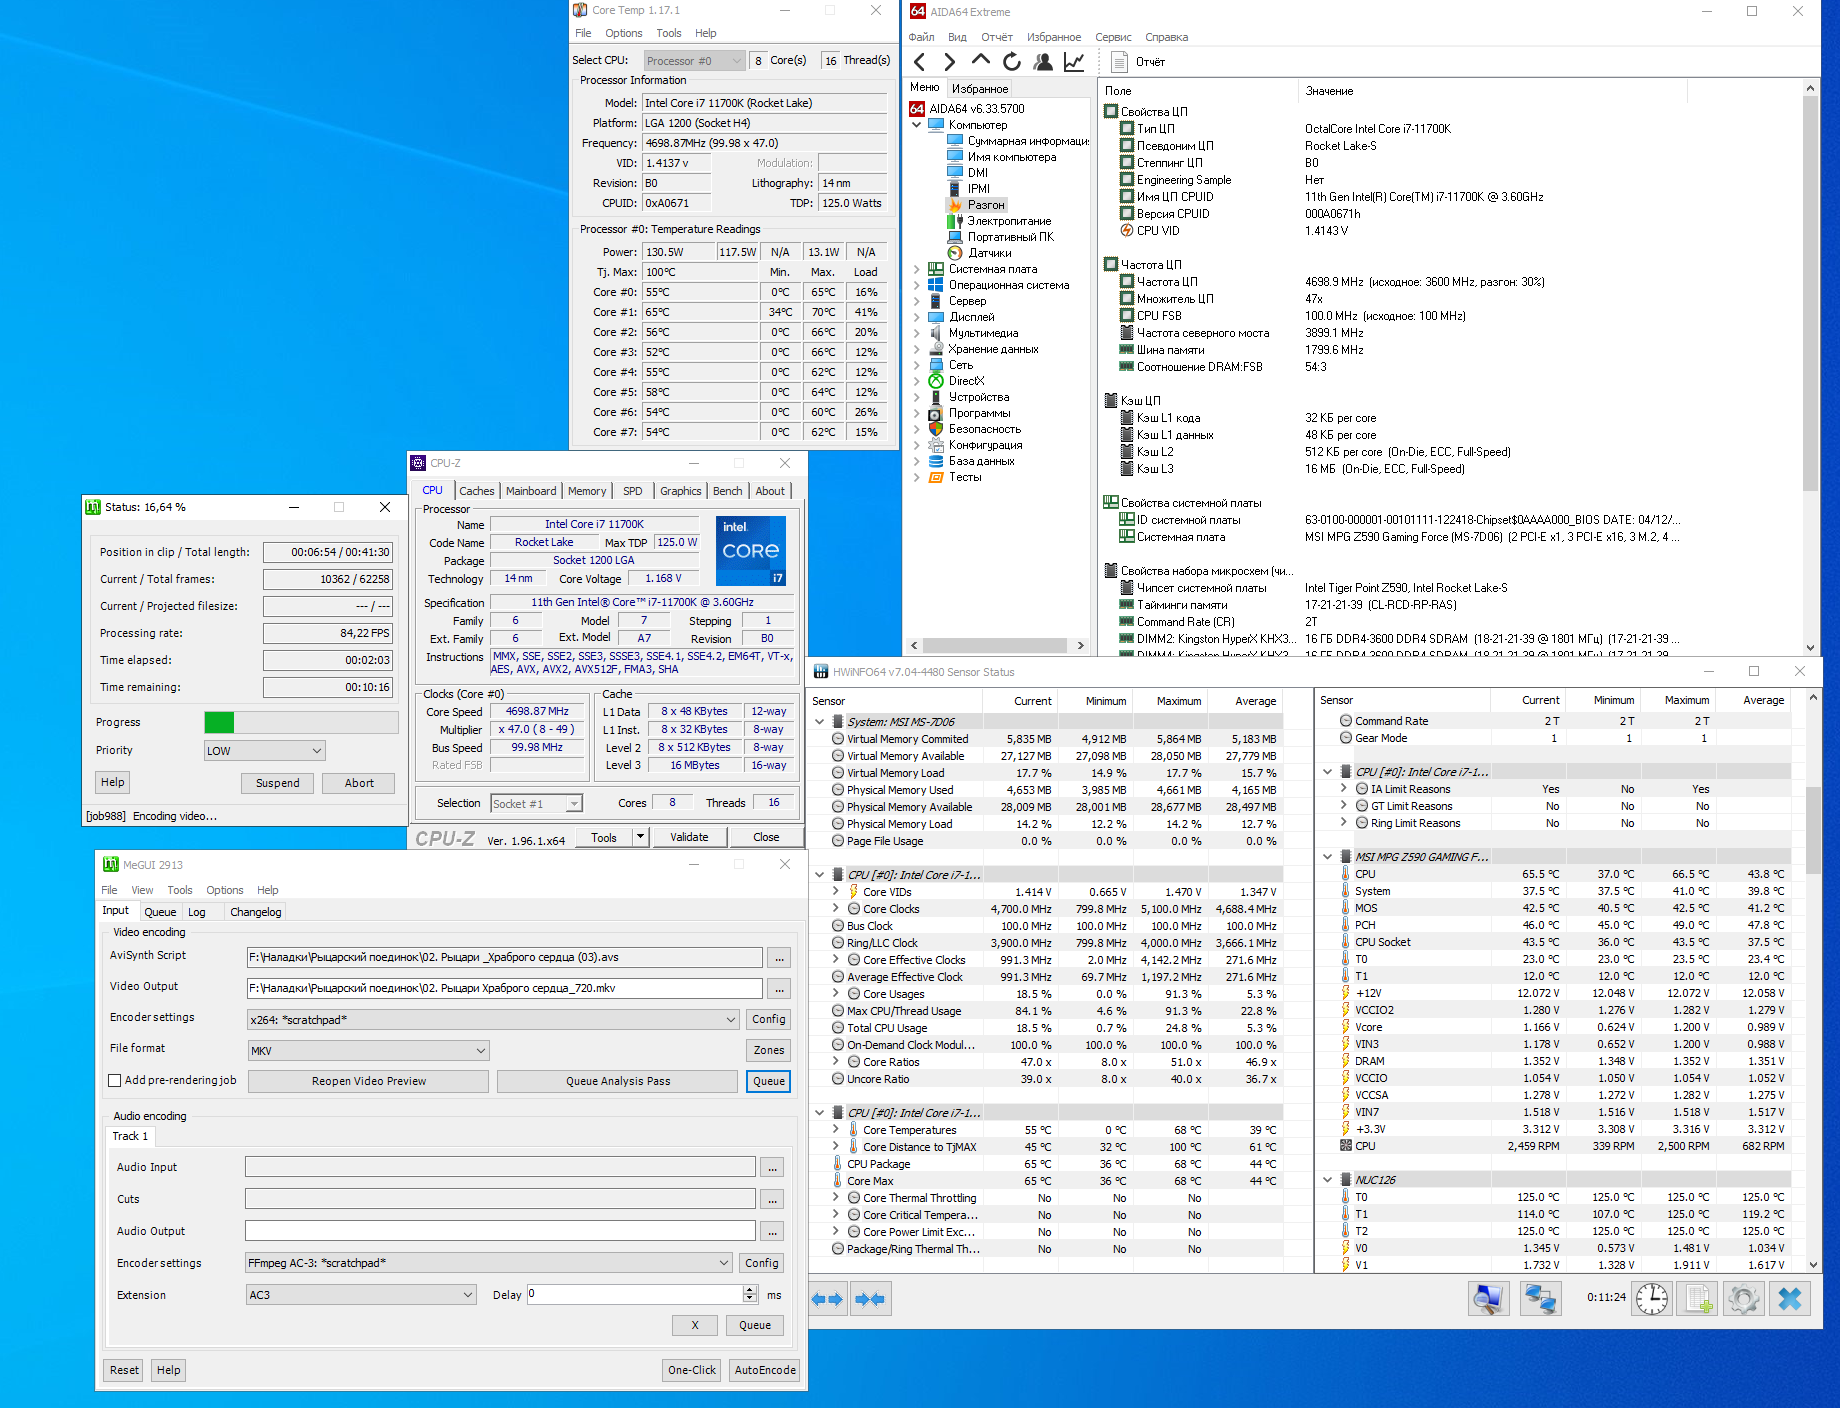Click AIDA64 up-level arrow icon
Image resolution: width=1840 pixels, height=1408 pixels.
[981, 60]
